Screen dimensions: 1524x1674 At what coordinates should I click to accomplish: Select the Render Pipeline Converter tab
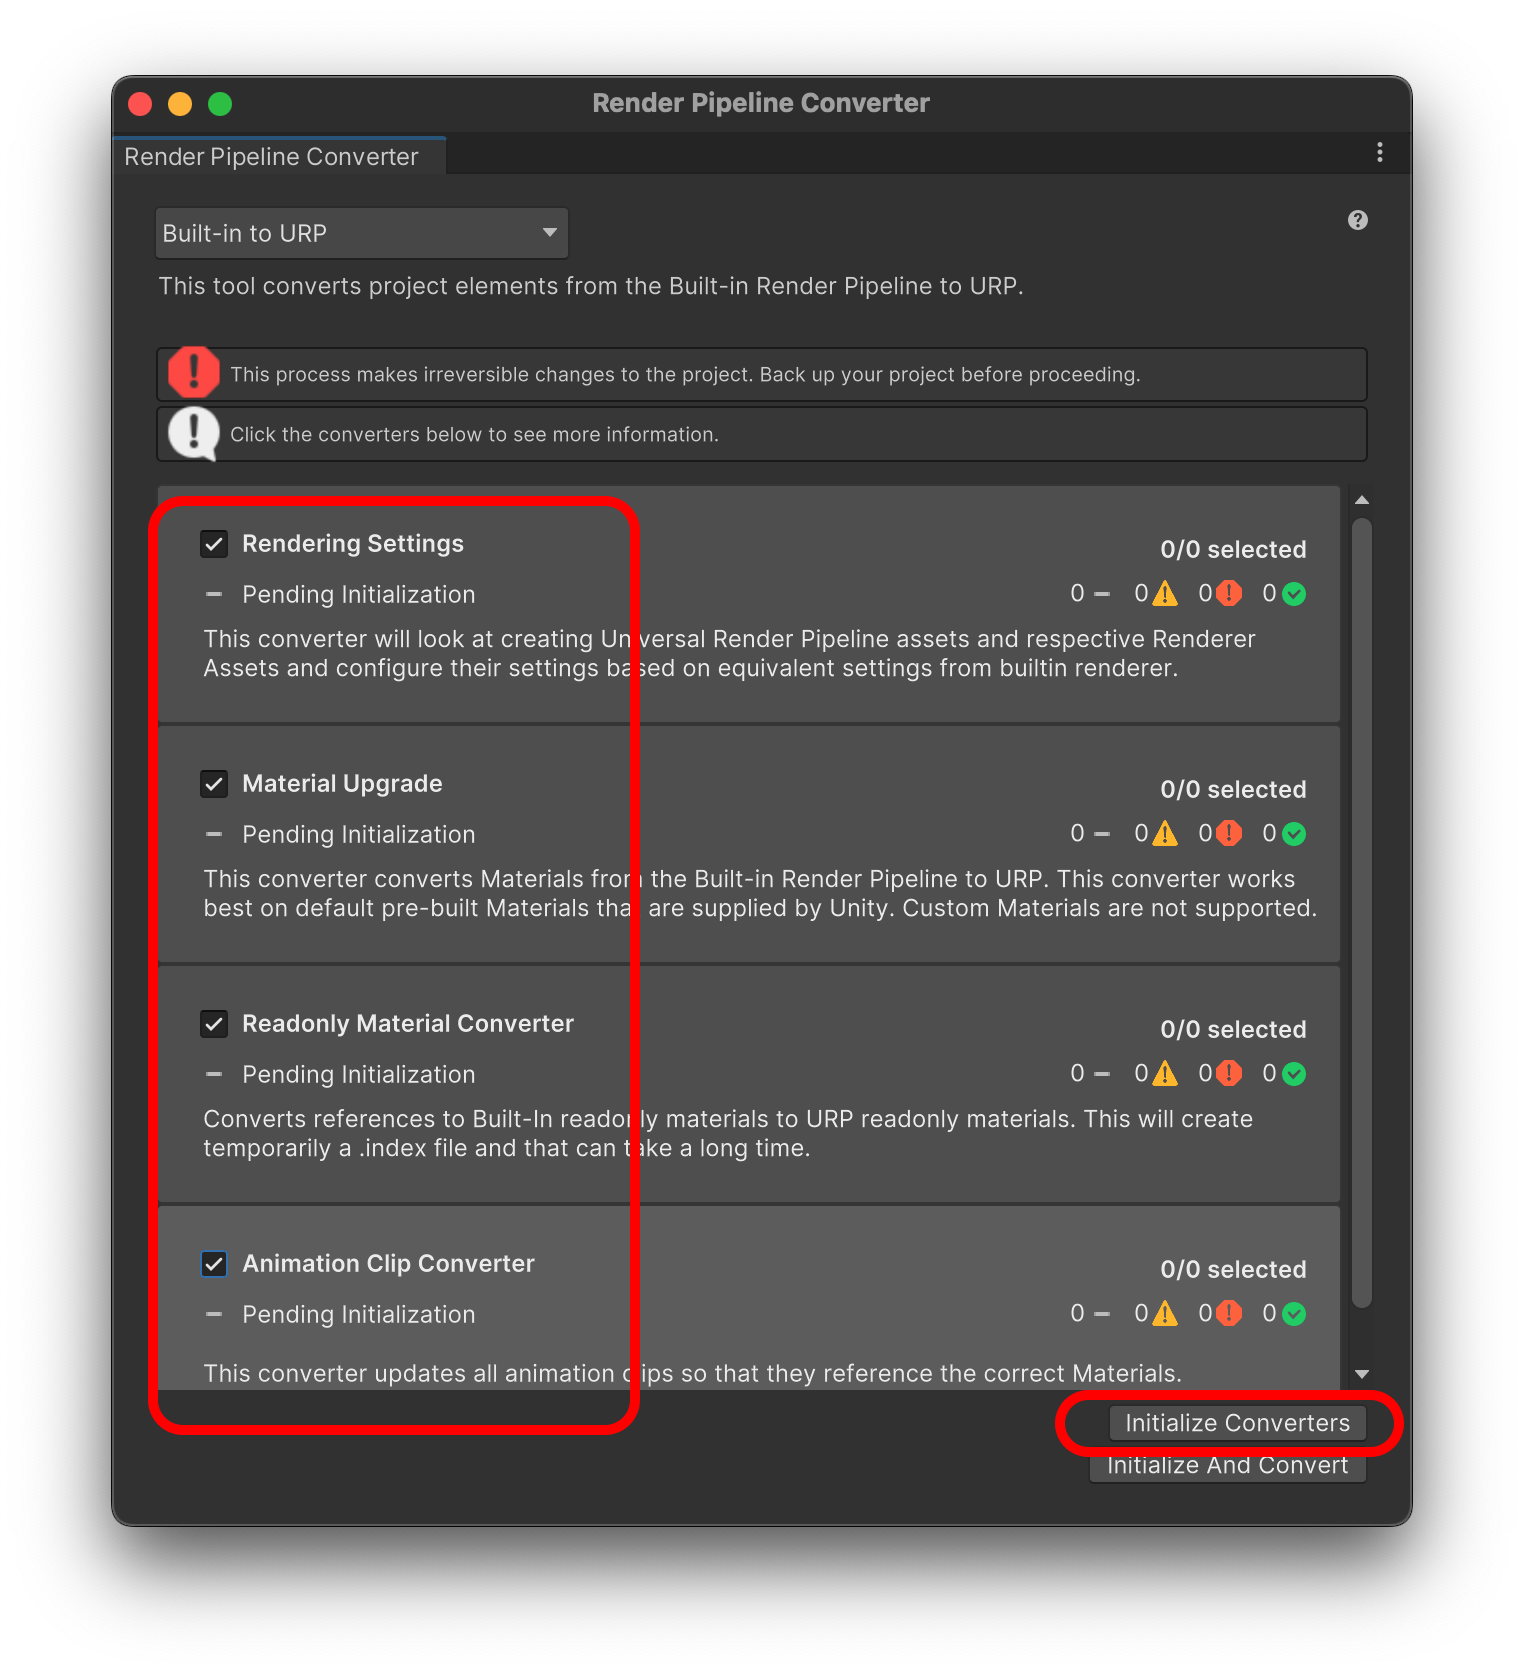coord(278,156)
